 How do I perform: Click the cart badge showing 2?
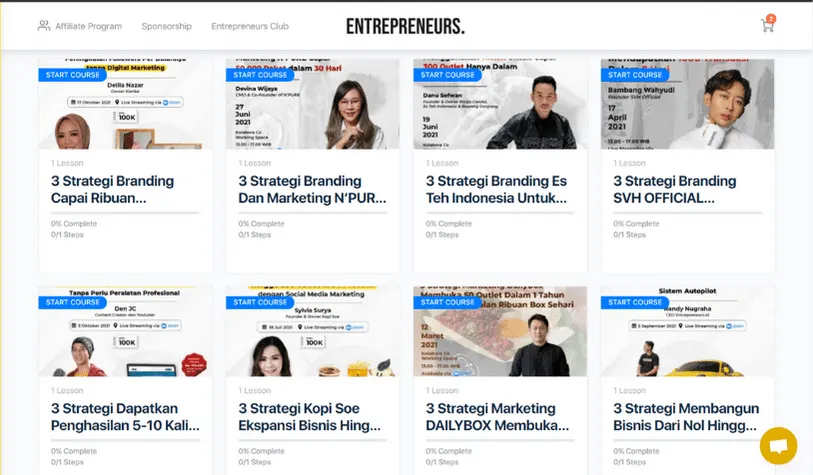(x=771, y=19)
